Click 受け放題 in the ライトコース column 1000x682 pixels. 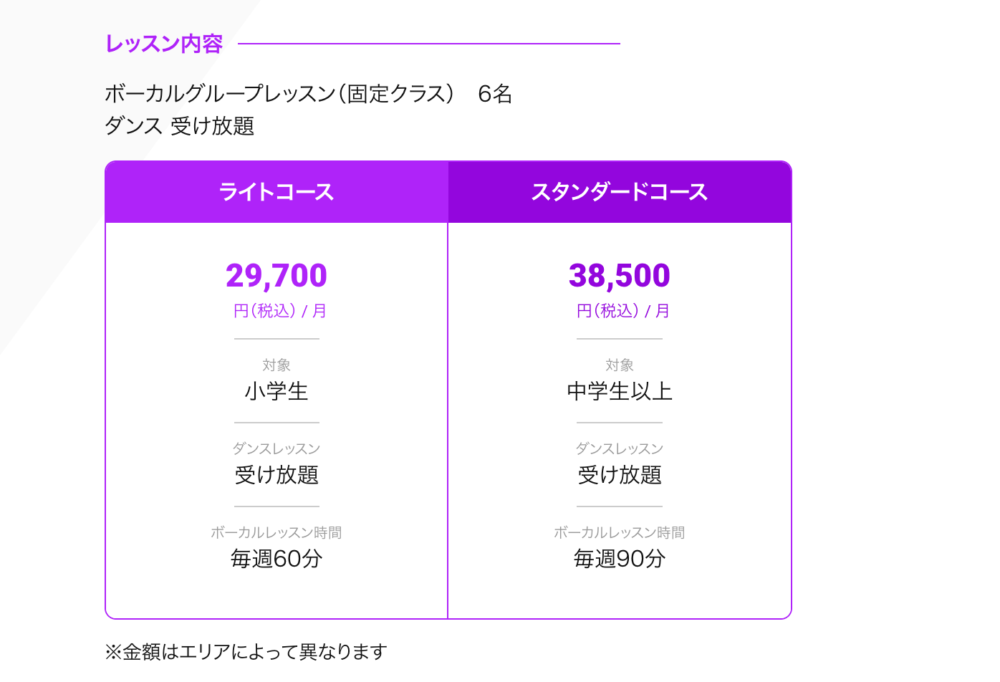coord(276,475)
